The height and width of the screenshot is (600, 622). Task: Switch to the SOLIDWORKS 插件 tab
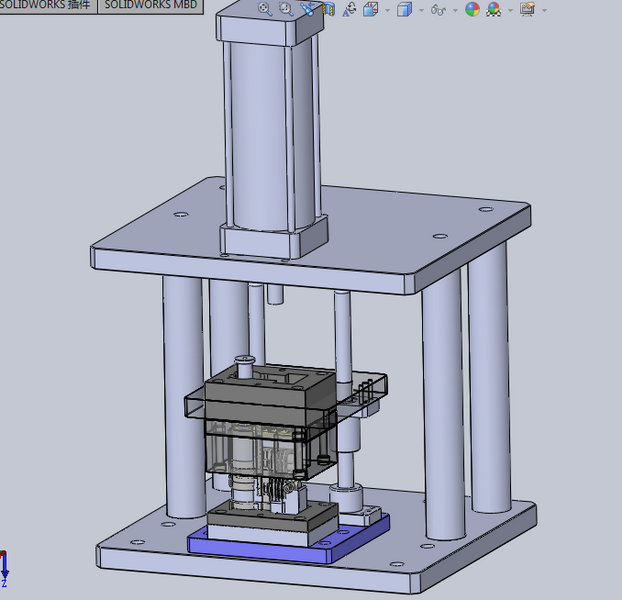pyautogui.click(x=46, y=6)
